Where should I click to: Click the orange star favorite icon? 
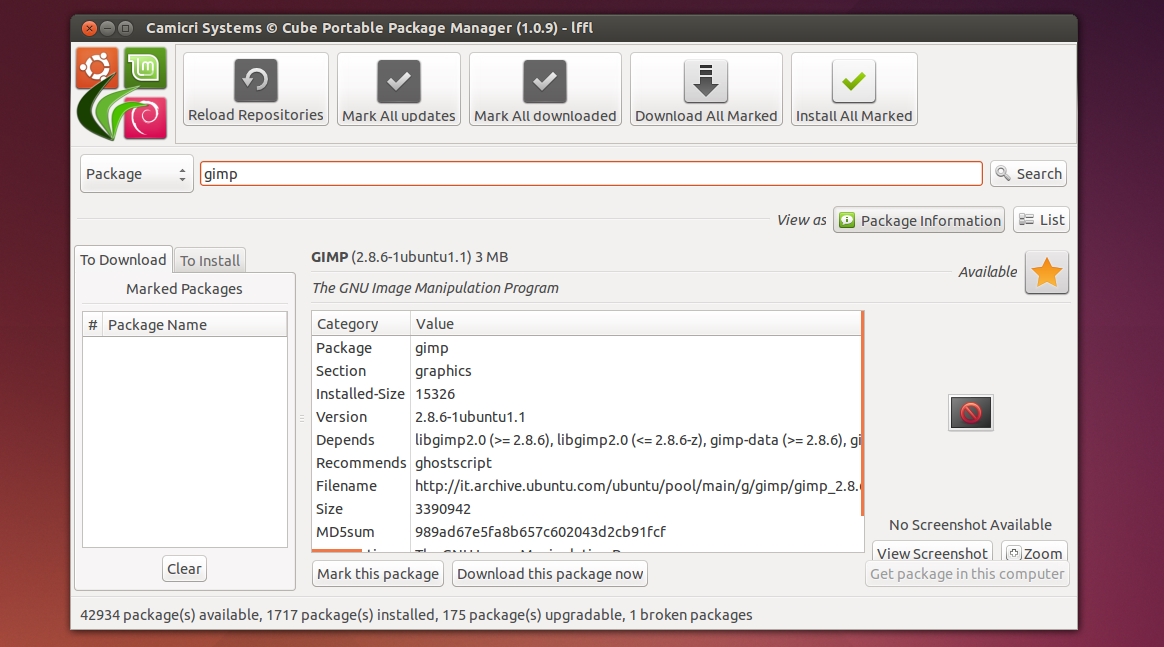click(x=1047, y=272)
